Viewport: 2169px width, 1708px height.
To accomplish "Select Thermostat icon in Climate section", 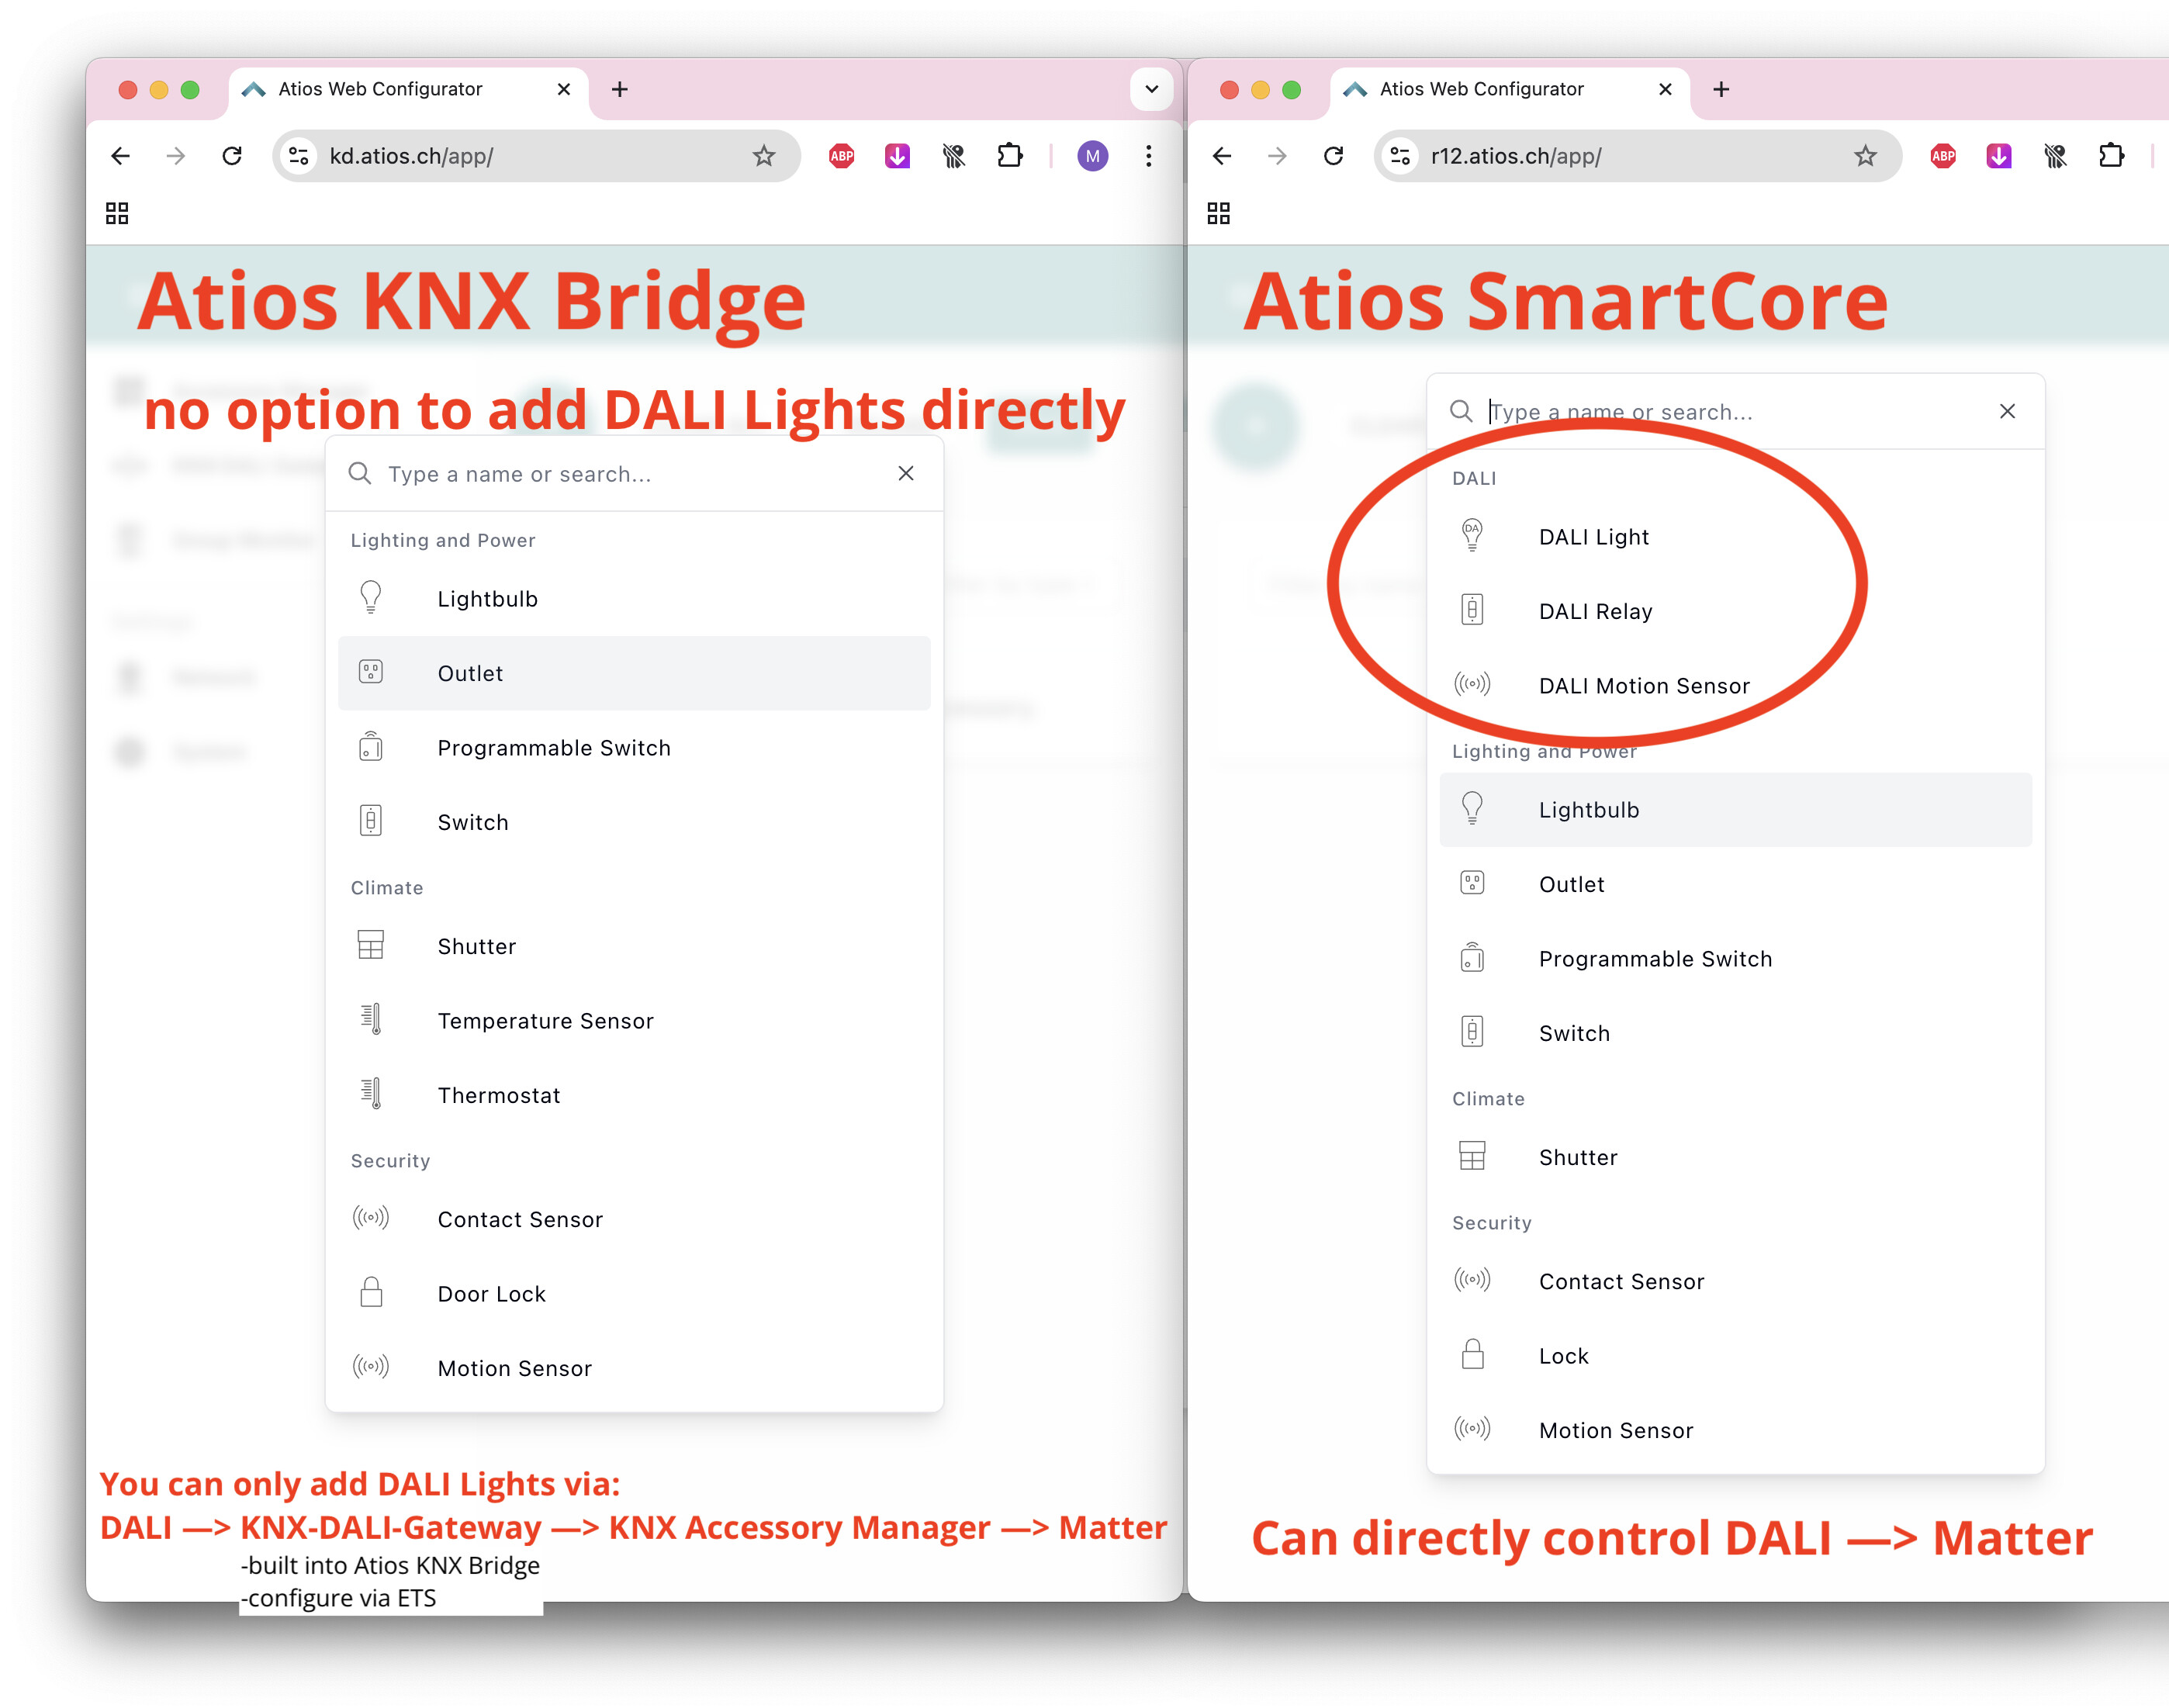I will 371,1093.
